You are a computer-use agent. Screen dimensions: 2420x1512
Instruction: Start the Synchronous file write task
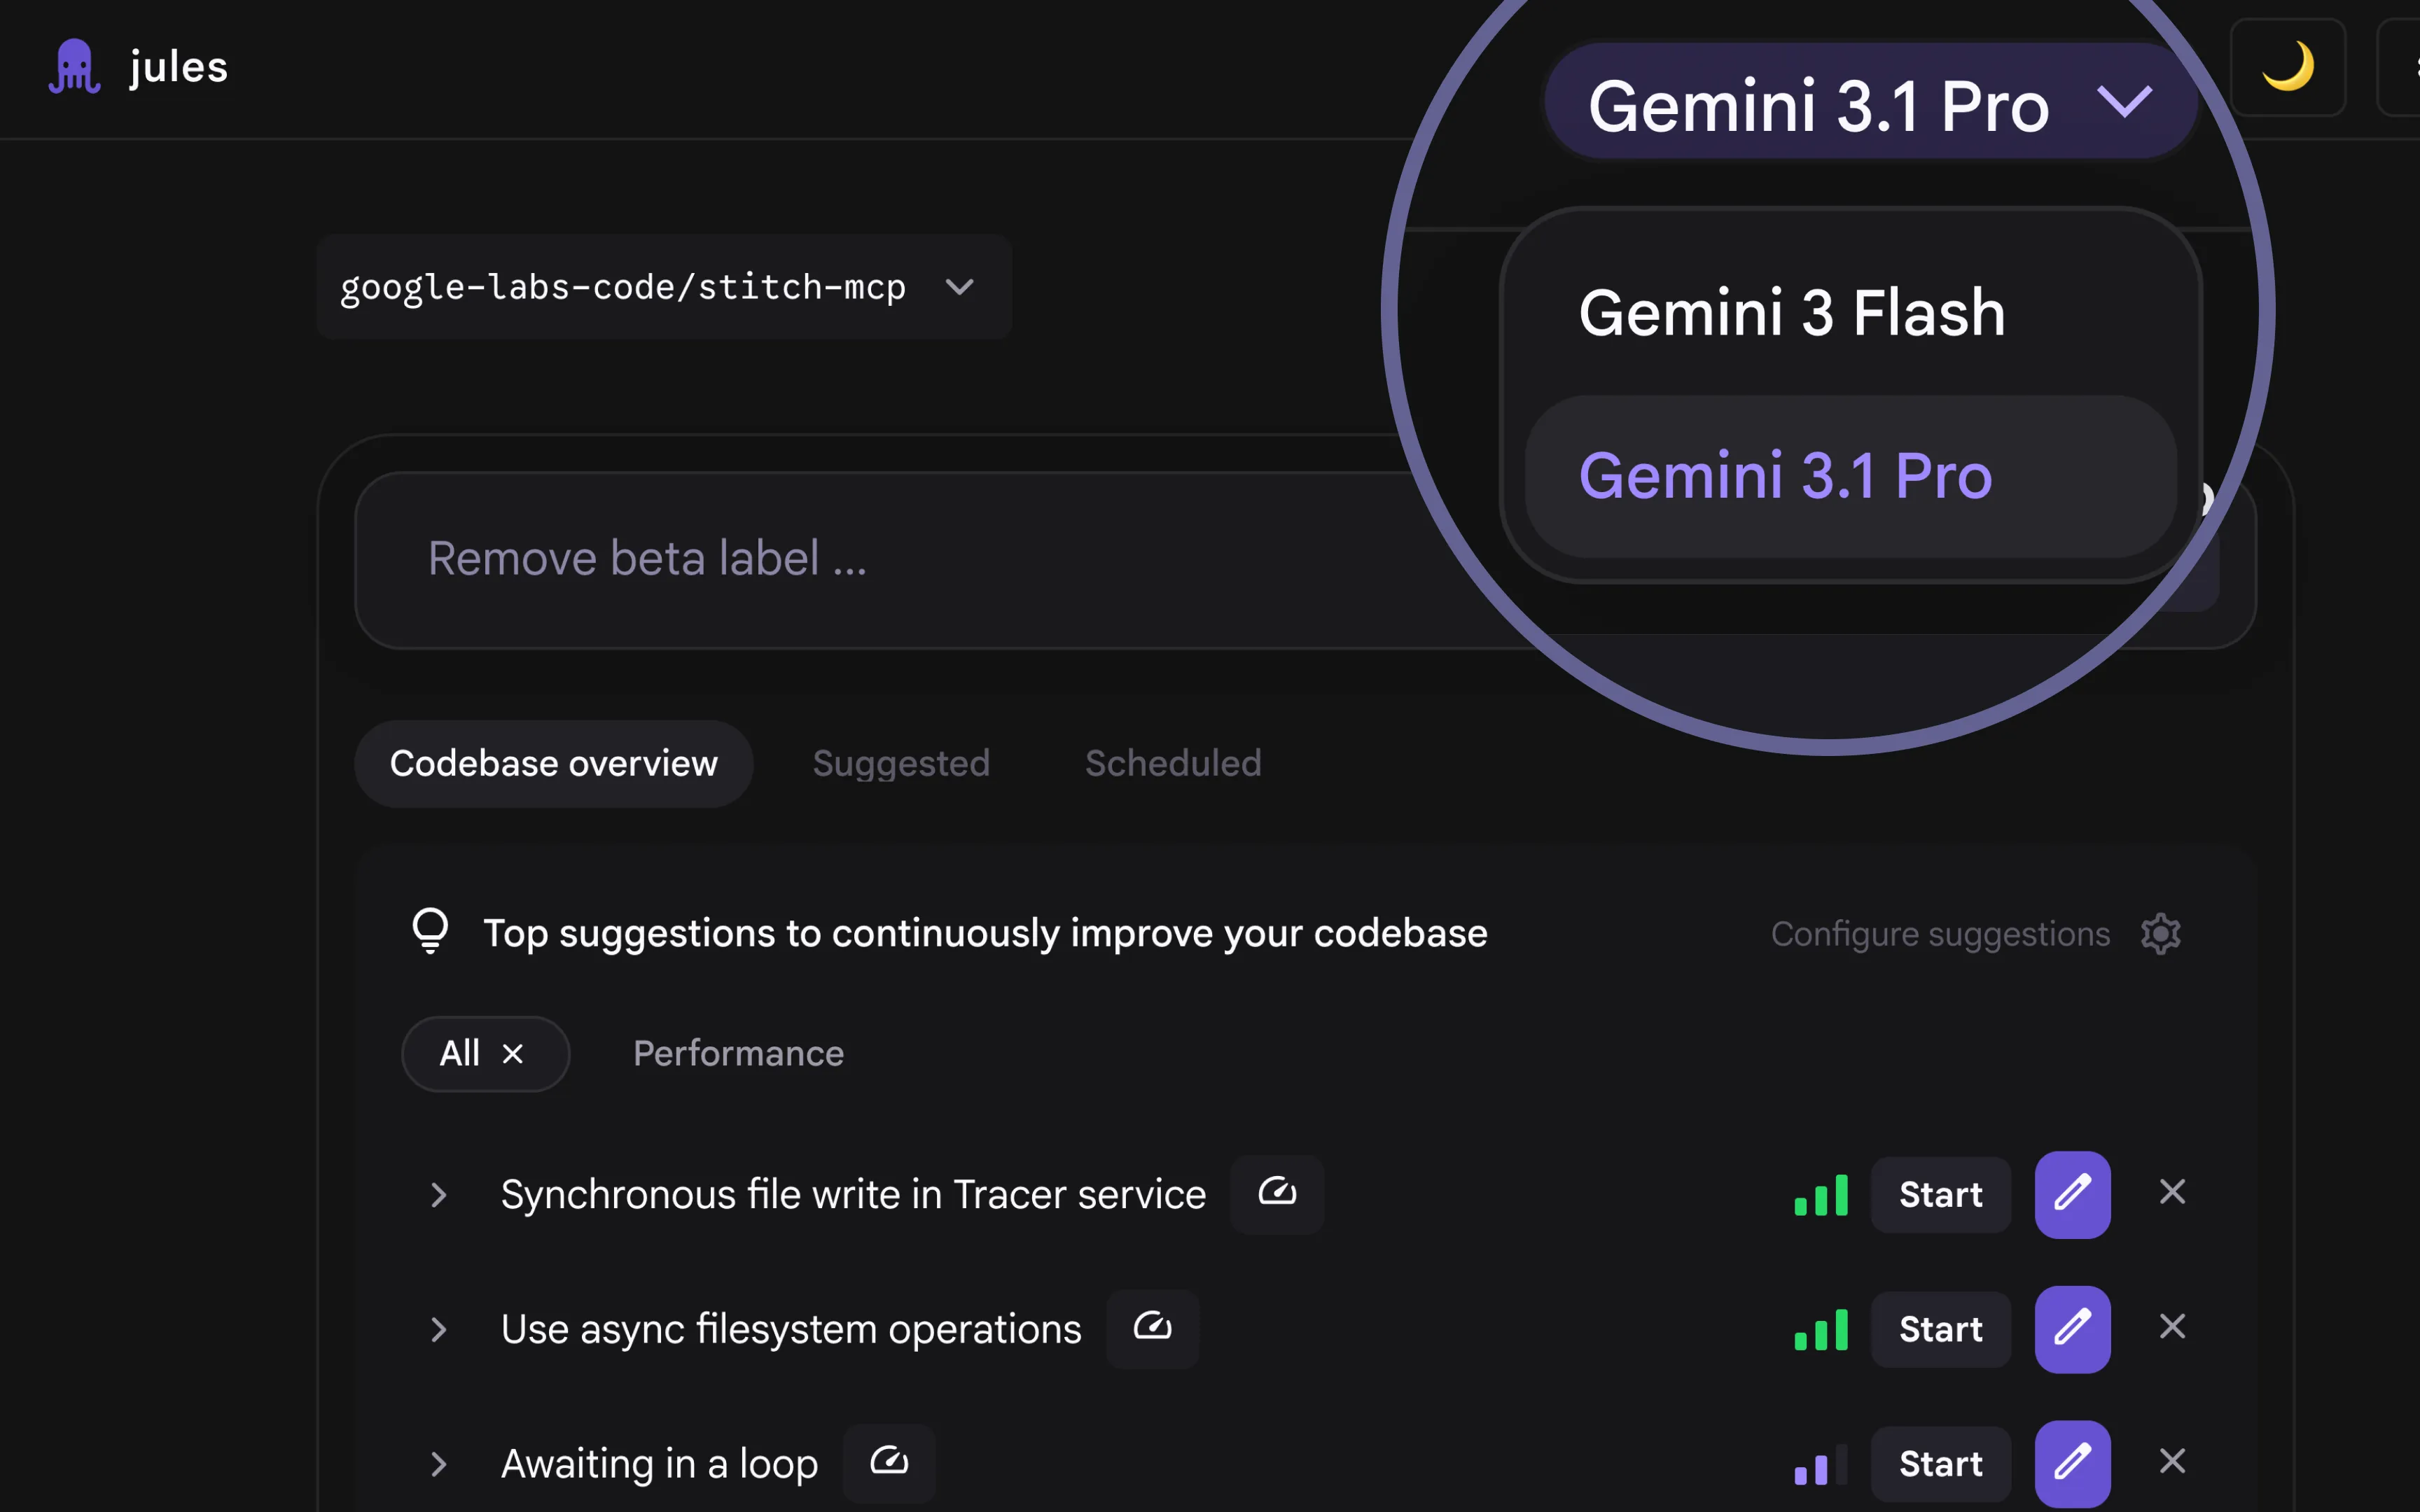[1939, 1194]
